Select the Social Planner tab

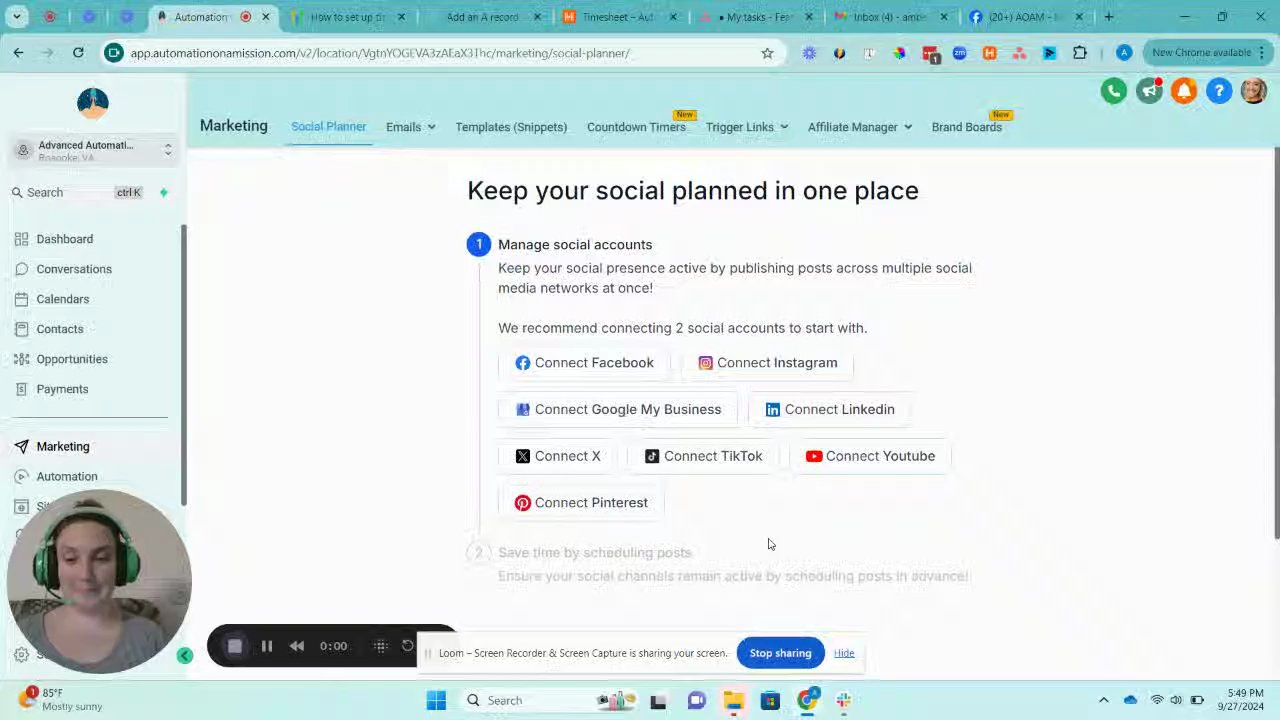pos(328,127)
